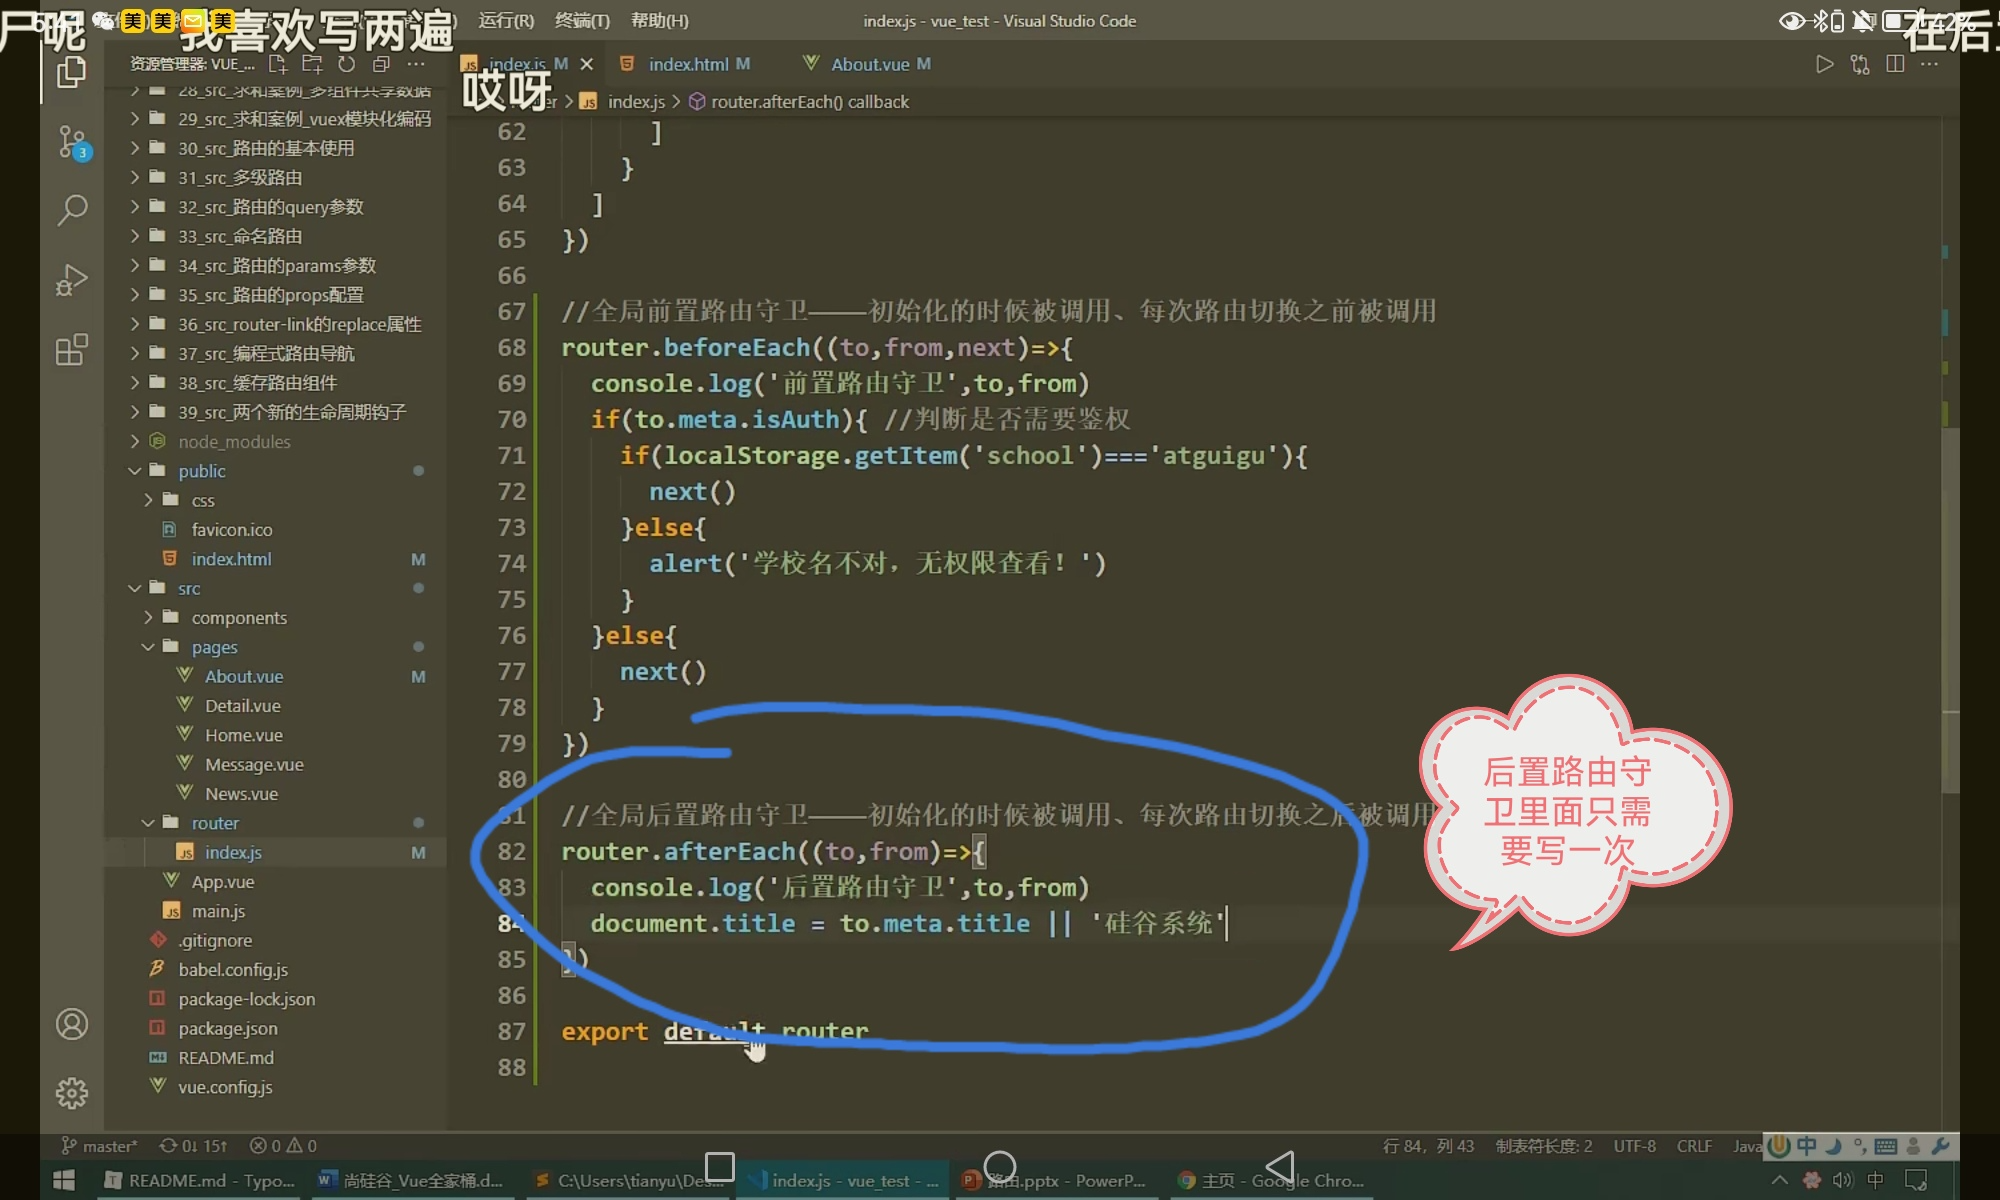Split the editor to the right

pyautogui.click(x=1894, y=64)
